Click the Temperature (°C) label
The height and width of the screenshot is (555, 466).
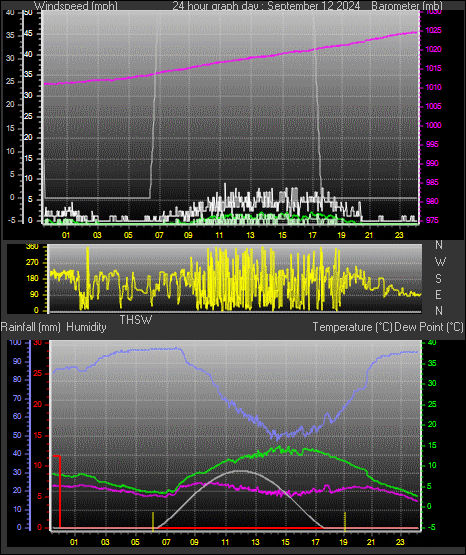(x=352, y=327)
